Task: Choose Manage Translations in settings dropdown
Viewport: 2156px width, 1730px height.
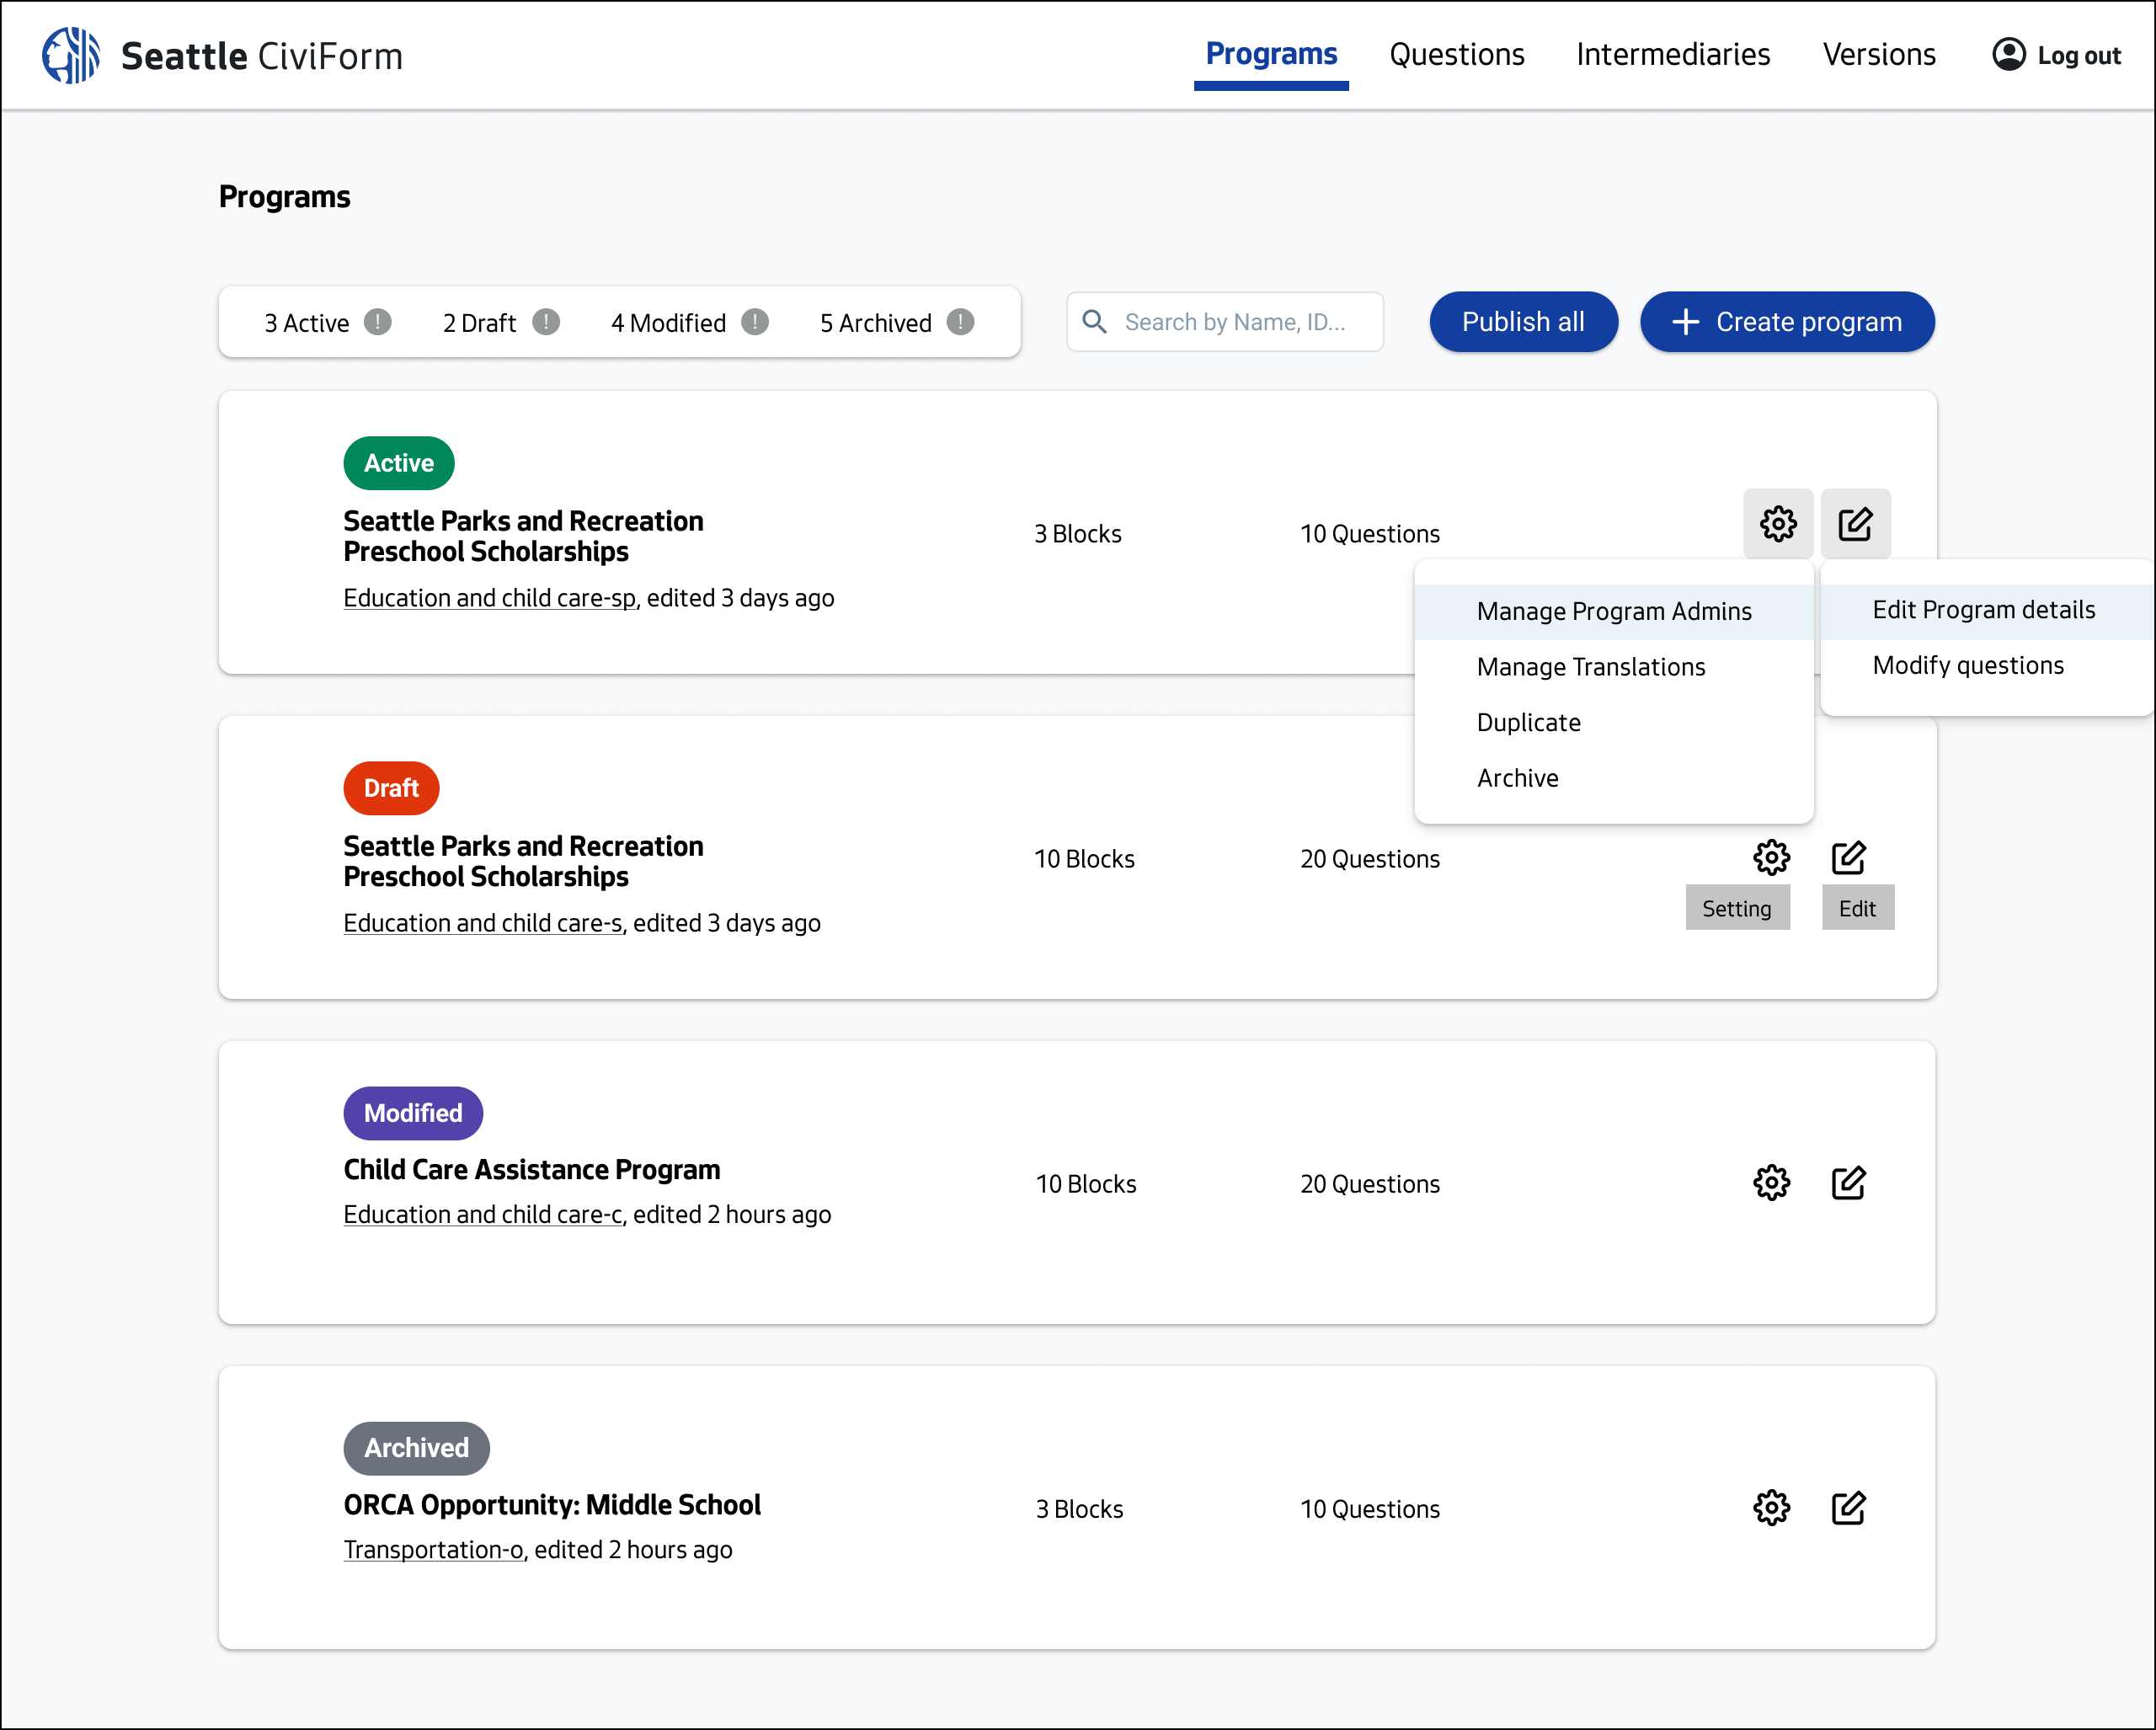Action: pos(1590,667)
